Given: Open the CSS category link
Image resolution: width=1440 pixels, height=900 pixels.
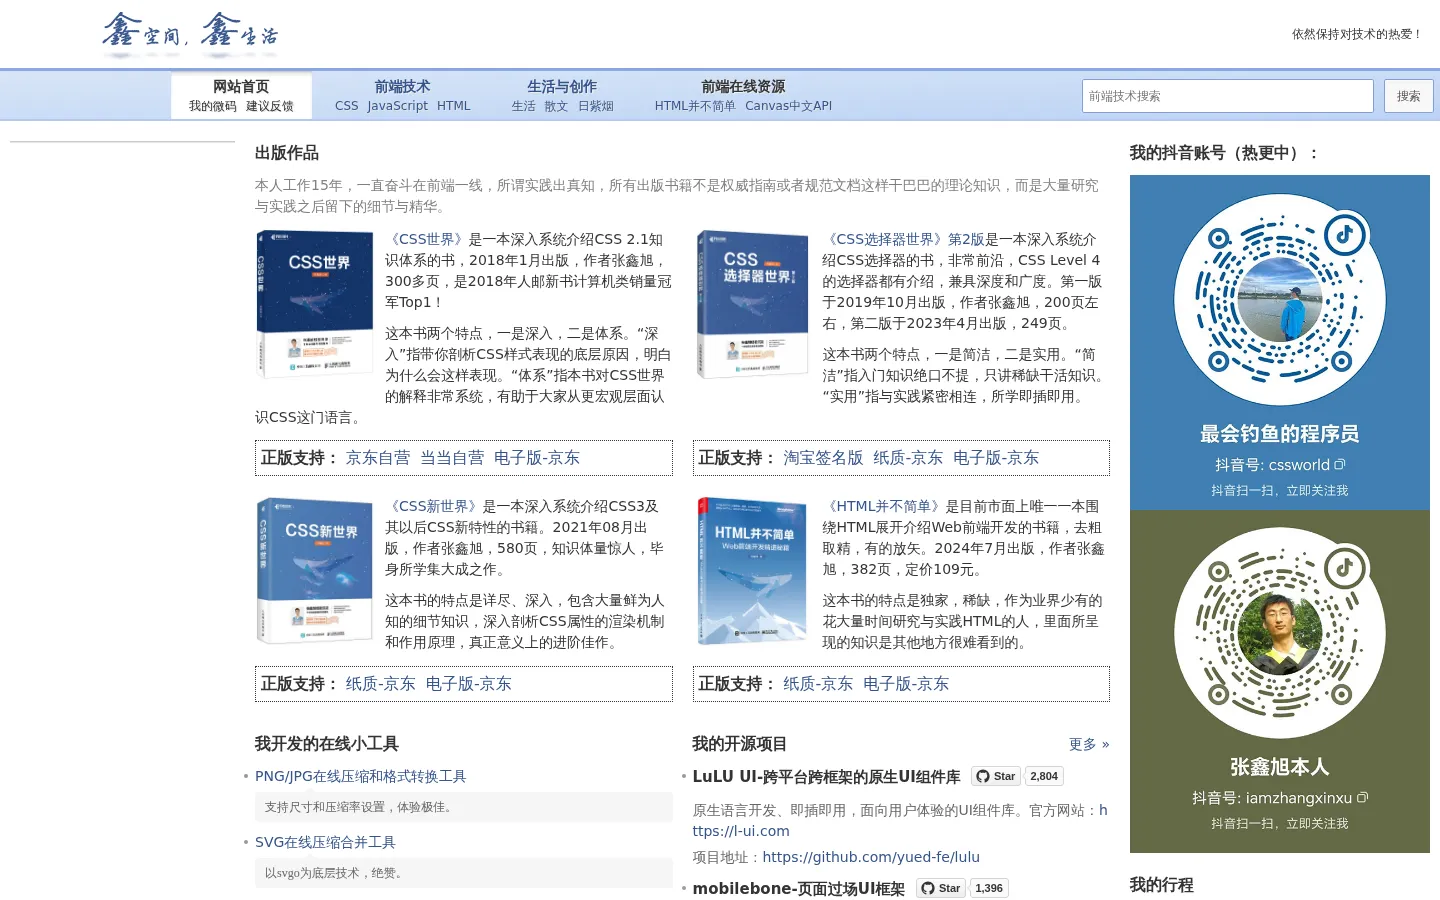Looking at the screenshot, I should 346,106.
